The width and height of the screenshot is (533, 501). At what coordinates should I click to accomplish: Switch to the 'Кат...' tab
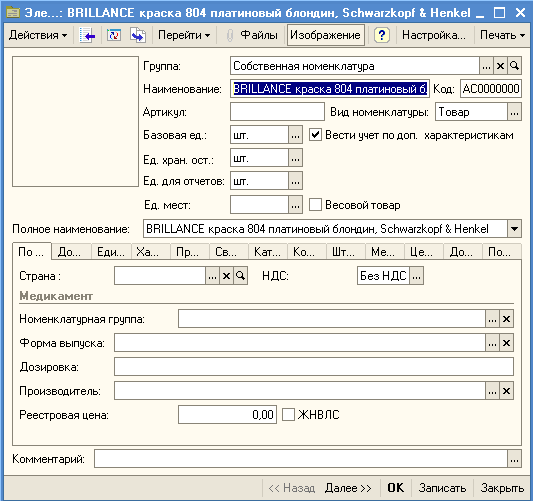(x=268, y=252)
